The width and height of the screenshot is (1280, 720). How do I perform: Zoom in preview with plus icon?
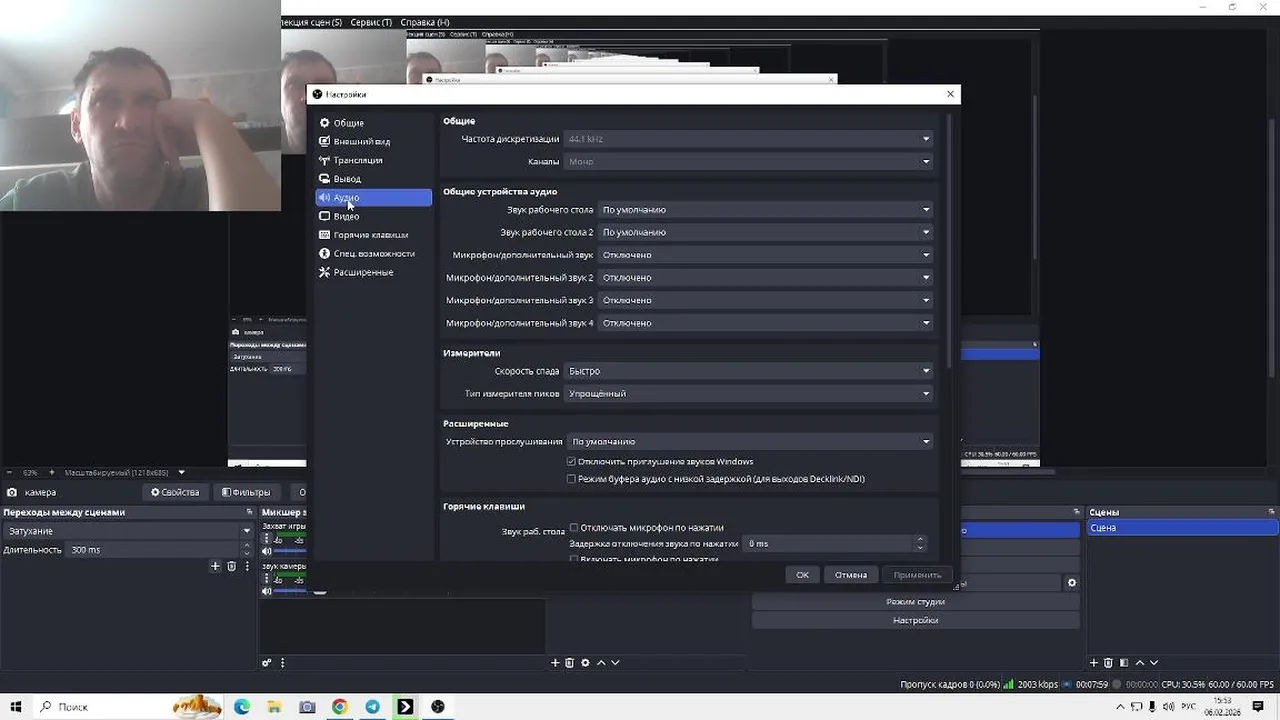click(52, 472)
